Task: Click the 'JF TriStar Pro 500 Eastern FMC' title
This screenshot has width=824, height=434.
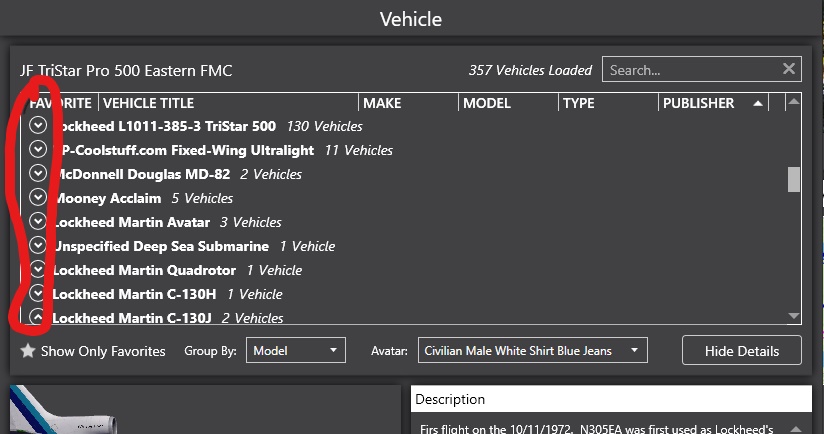Action: 126,70
